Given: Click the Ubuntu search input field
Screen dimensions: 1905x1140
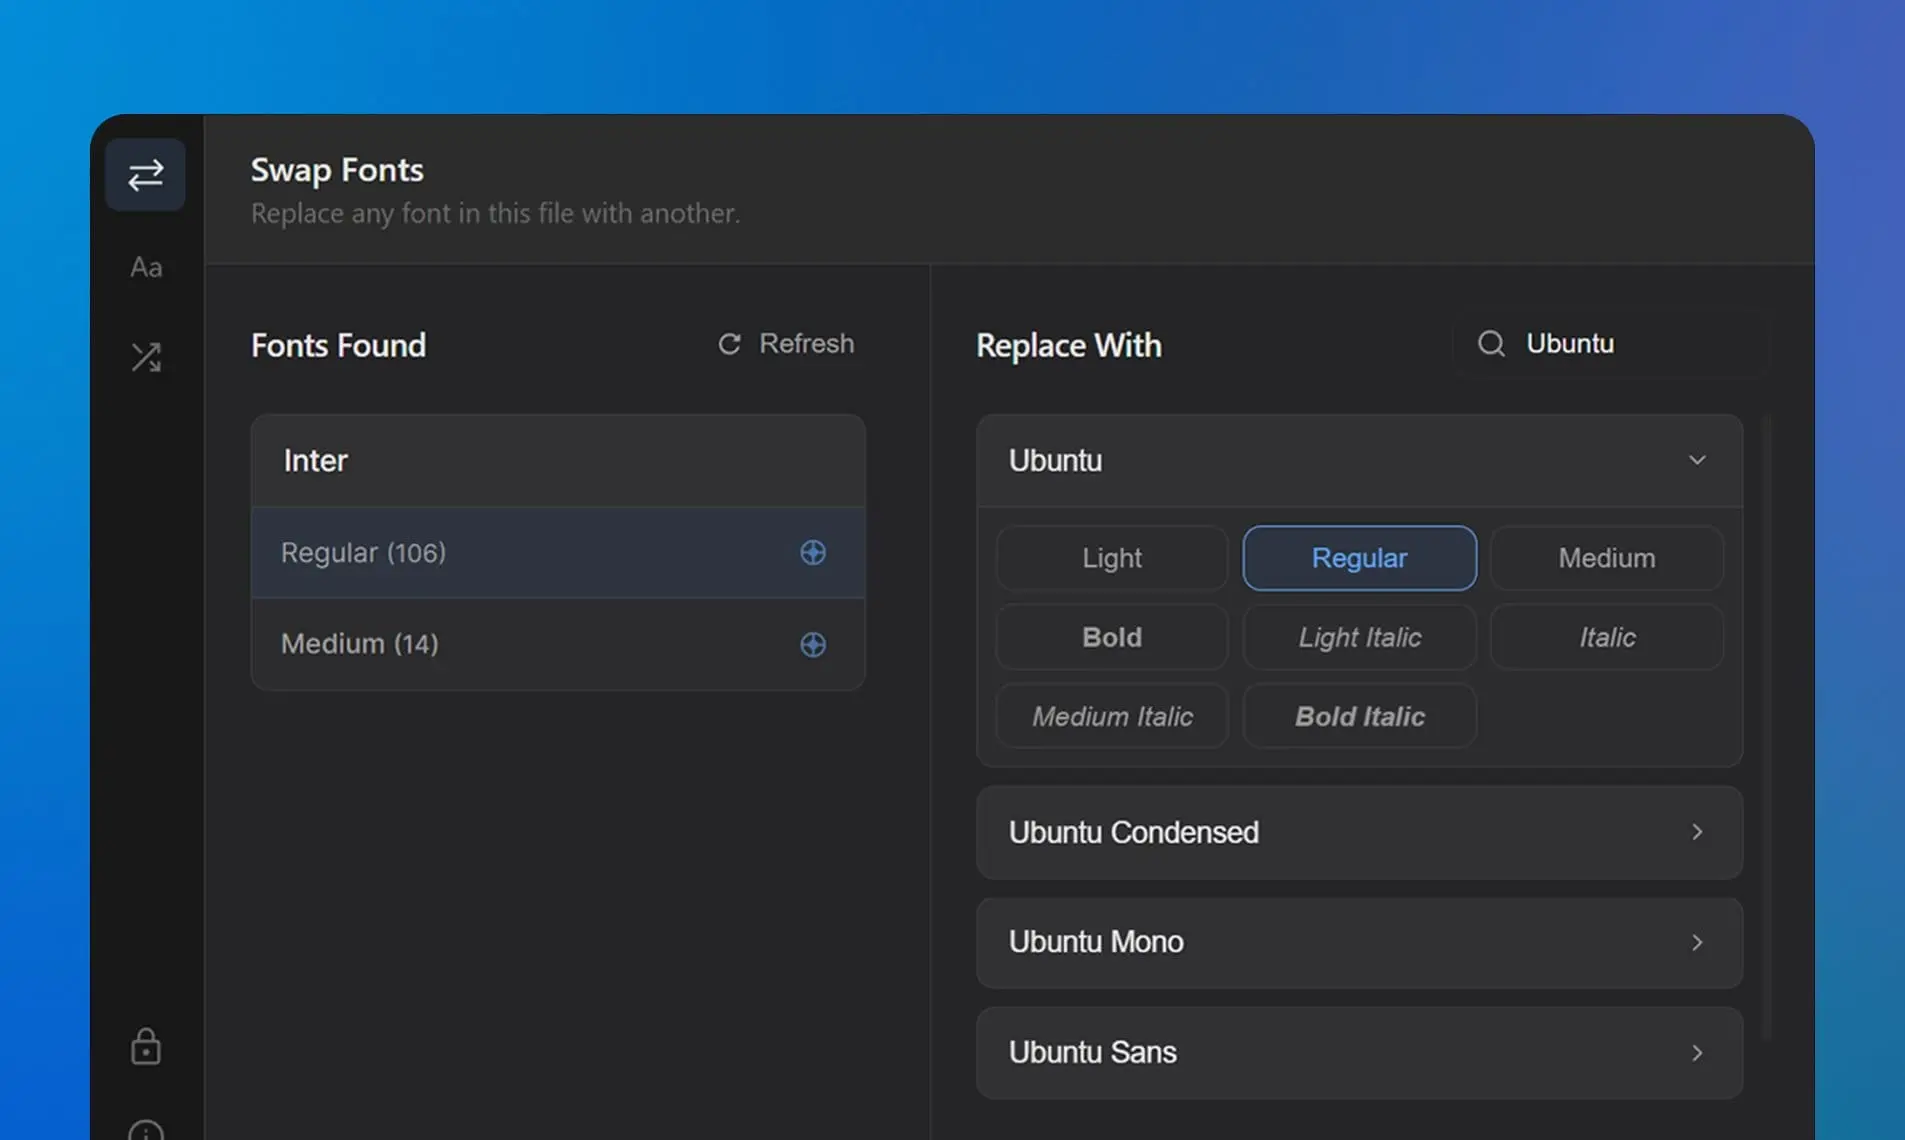Looking at the screenshot, I should [1610, 344].
